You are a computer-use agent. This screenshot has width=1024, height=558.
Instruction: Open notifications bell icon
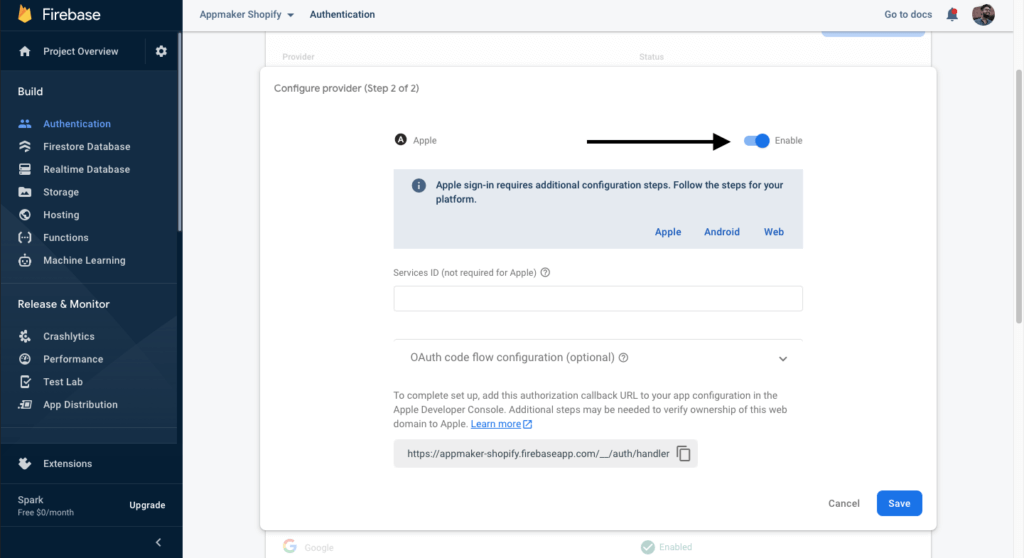[952, 14]
